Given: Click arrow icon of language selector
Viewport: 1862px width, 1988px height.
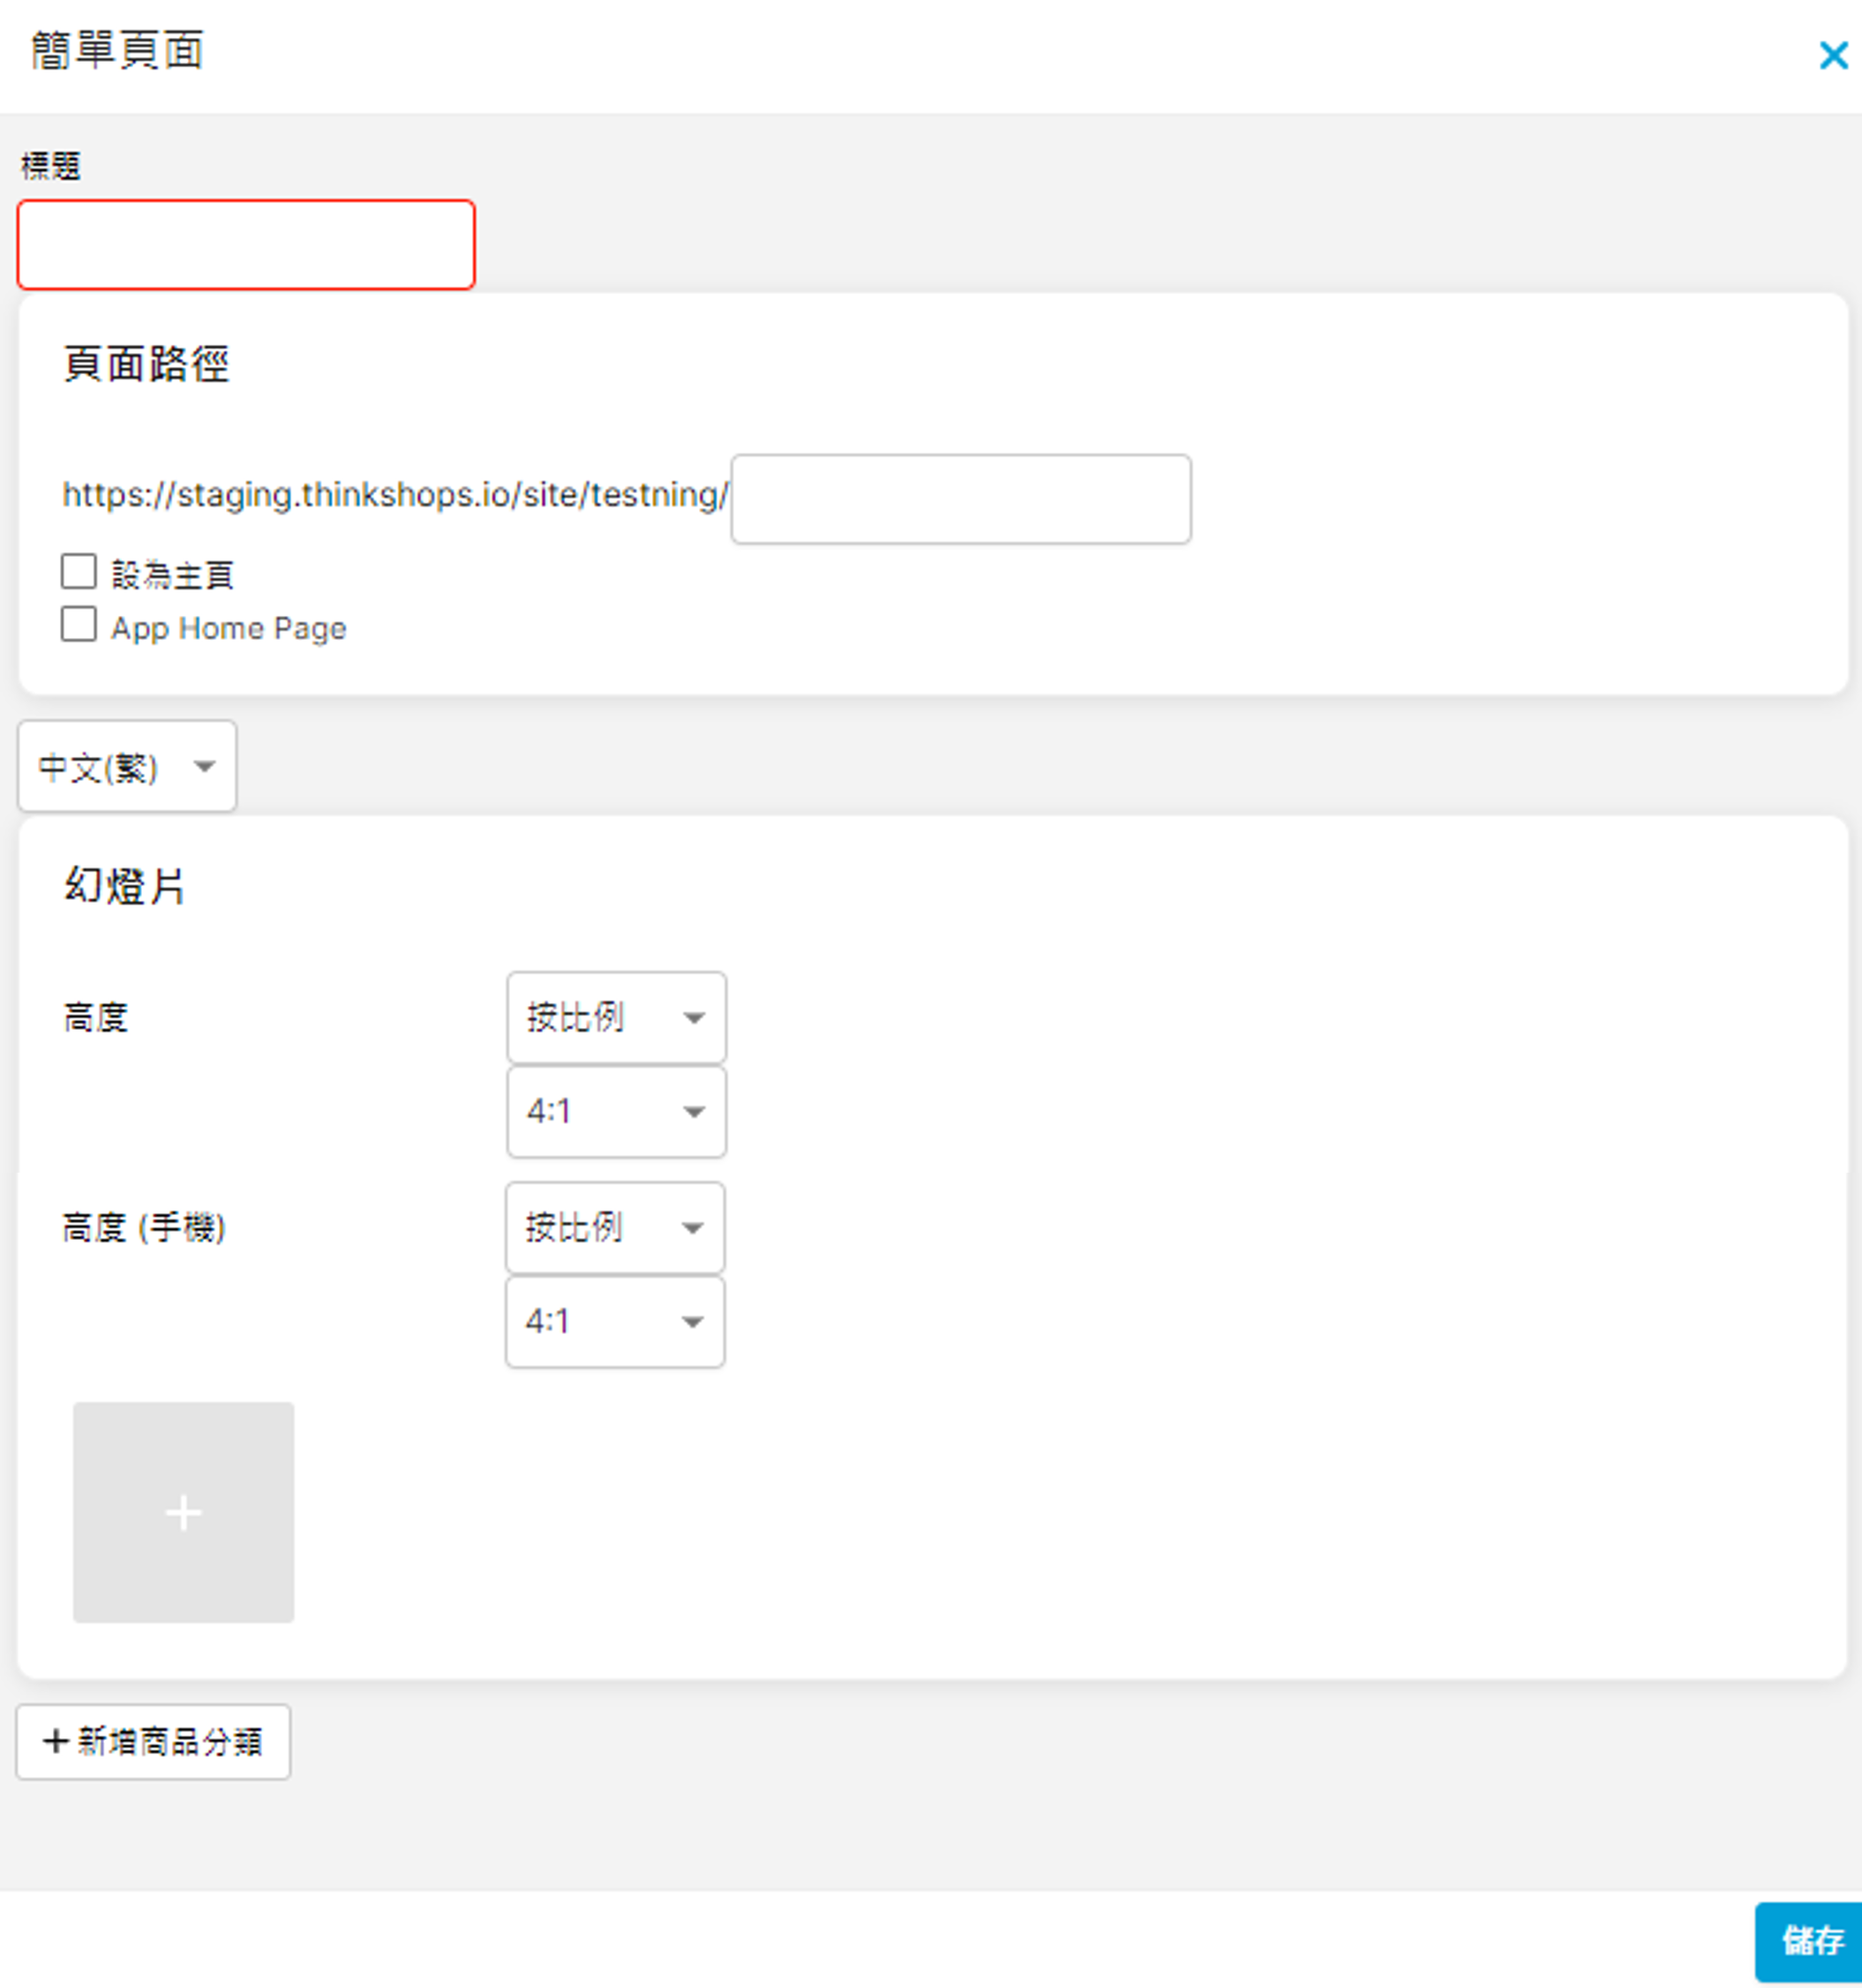Looking at the screenshot, I should pyautogui.click(x=205, y=767).
